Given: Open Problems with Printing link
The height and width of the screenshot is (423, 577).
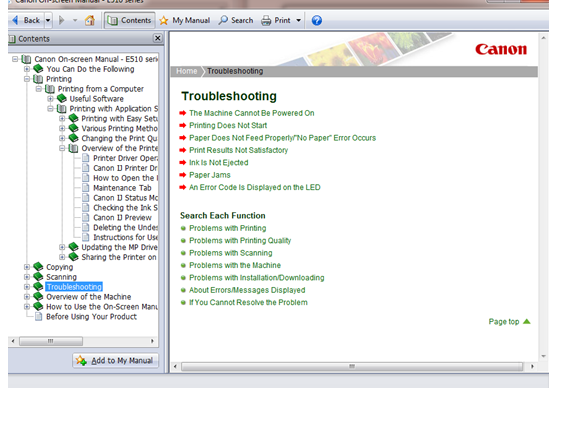Looking at the screenshot, I should [227, 228].
